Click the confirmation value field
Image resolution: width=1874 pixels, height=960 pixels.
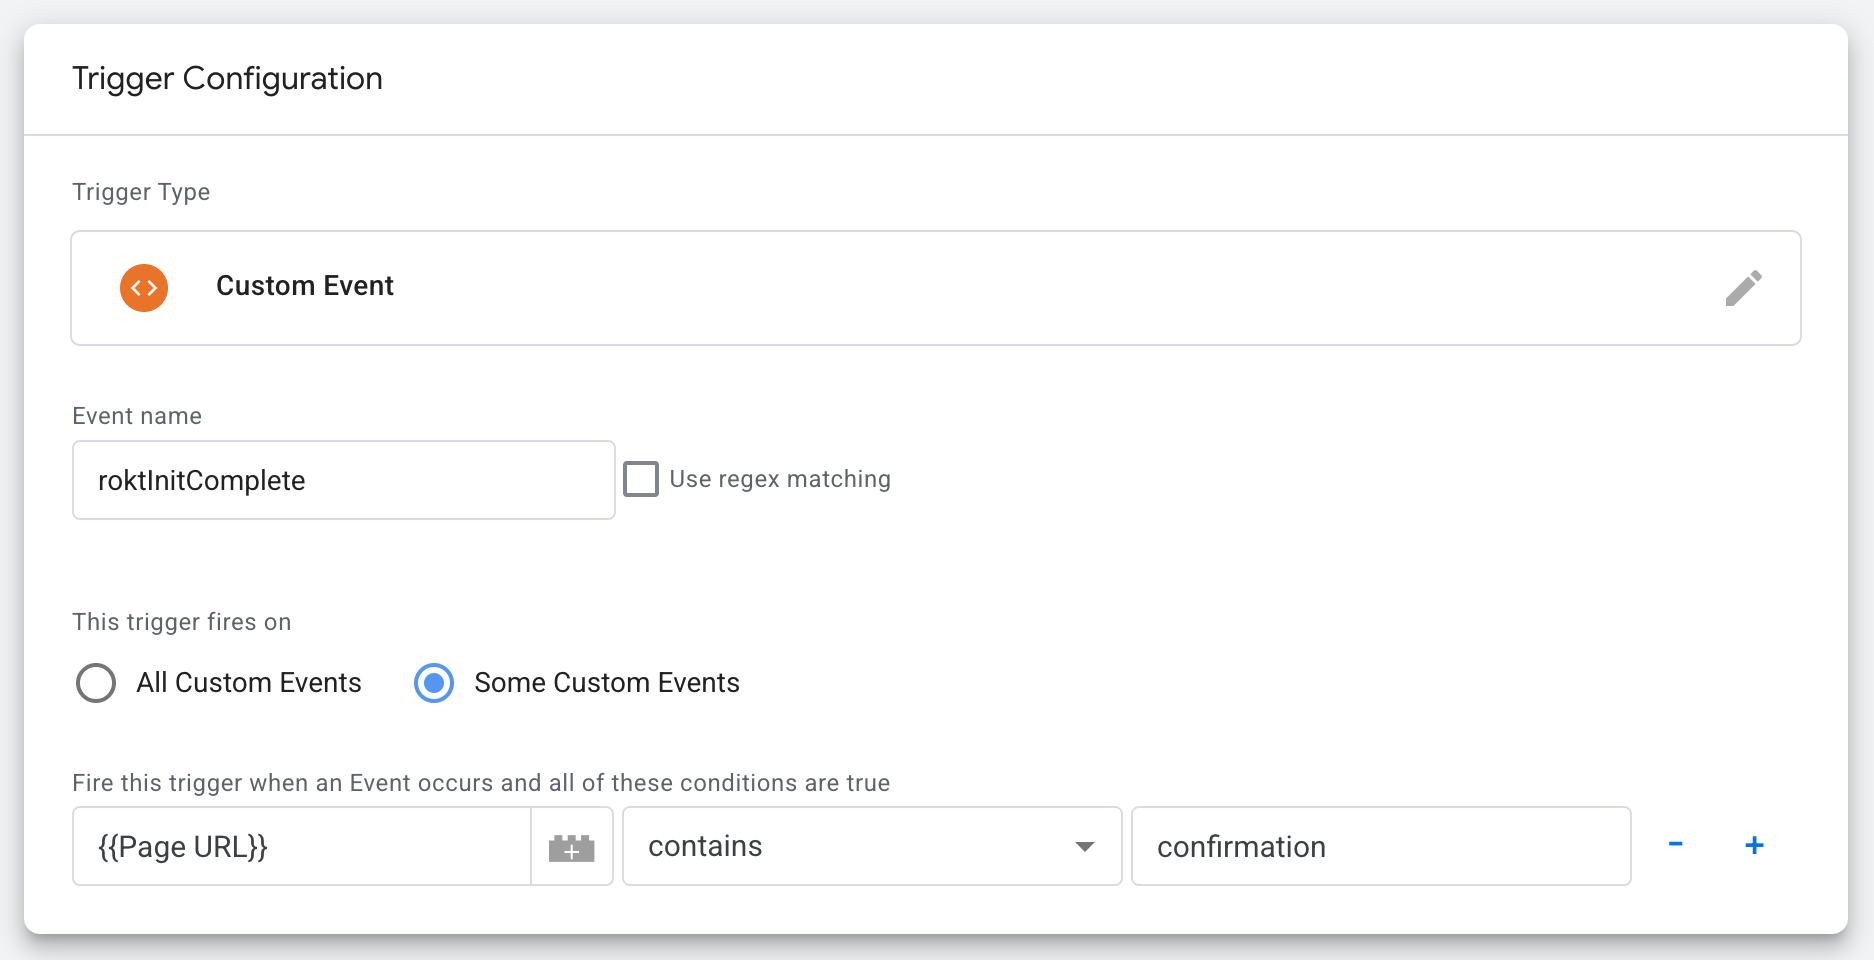tap(1380, 846)
